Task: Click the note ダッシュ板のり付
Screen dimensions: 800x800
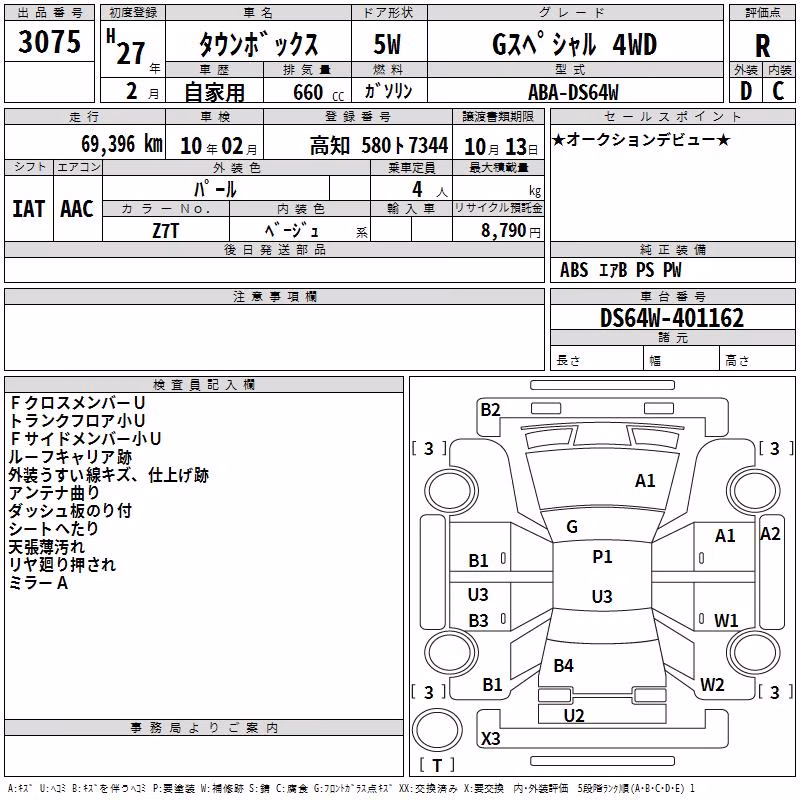Action: pyautogui.click(x=70, y=510)
